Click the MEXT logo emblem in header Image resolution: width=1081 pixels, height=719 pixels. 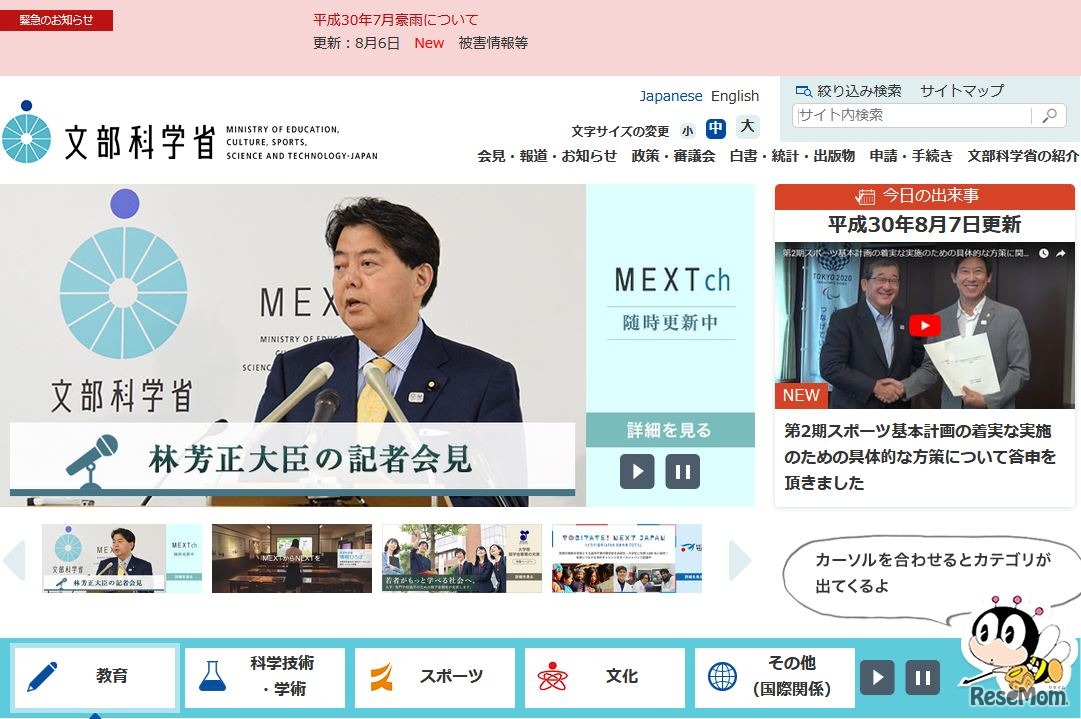click(26, 132)
